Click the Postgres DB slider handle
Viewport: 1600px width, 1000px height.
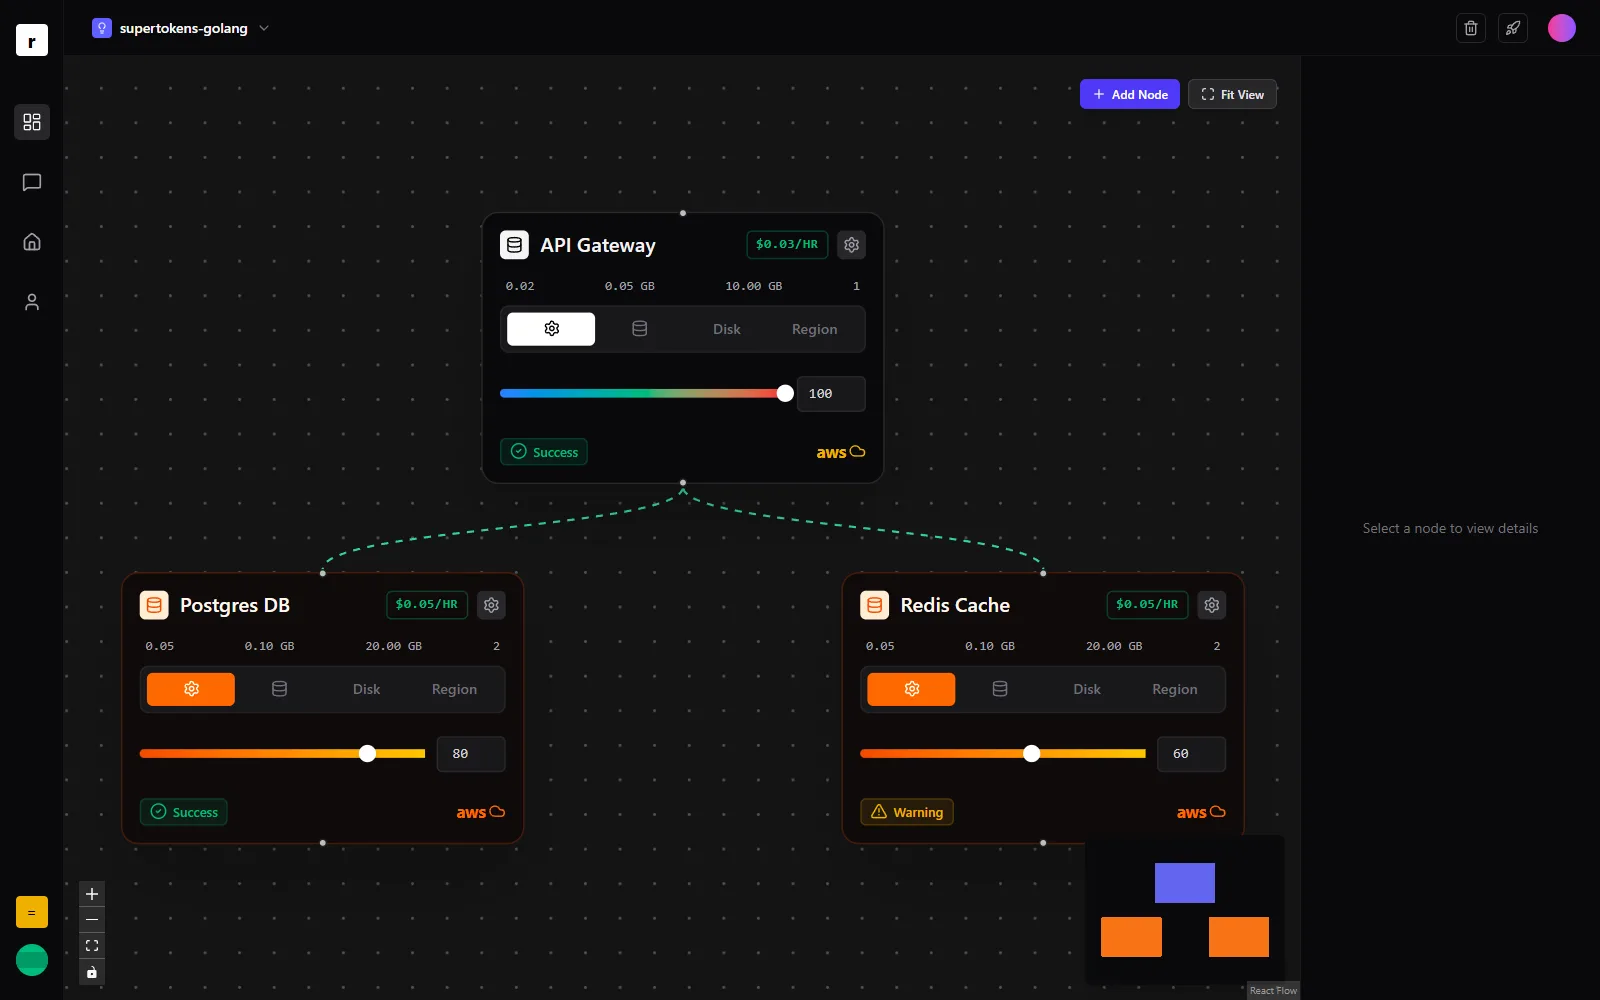(x=367, y=754)
